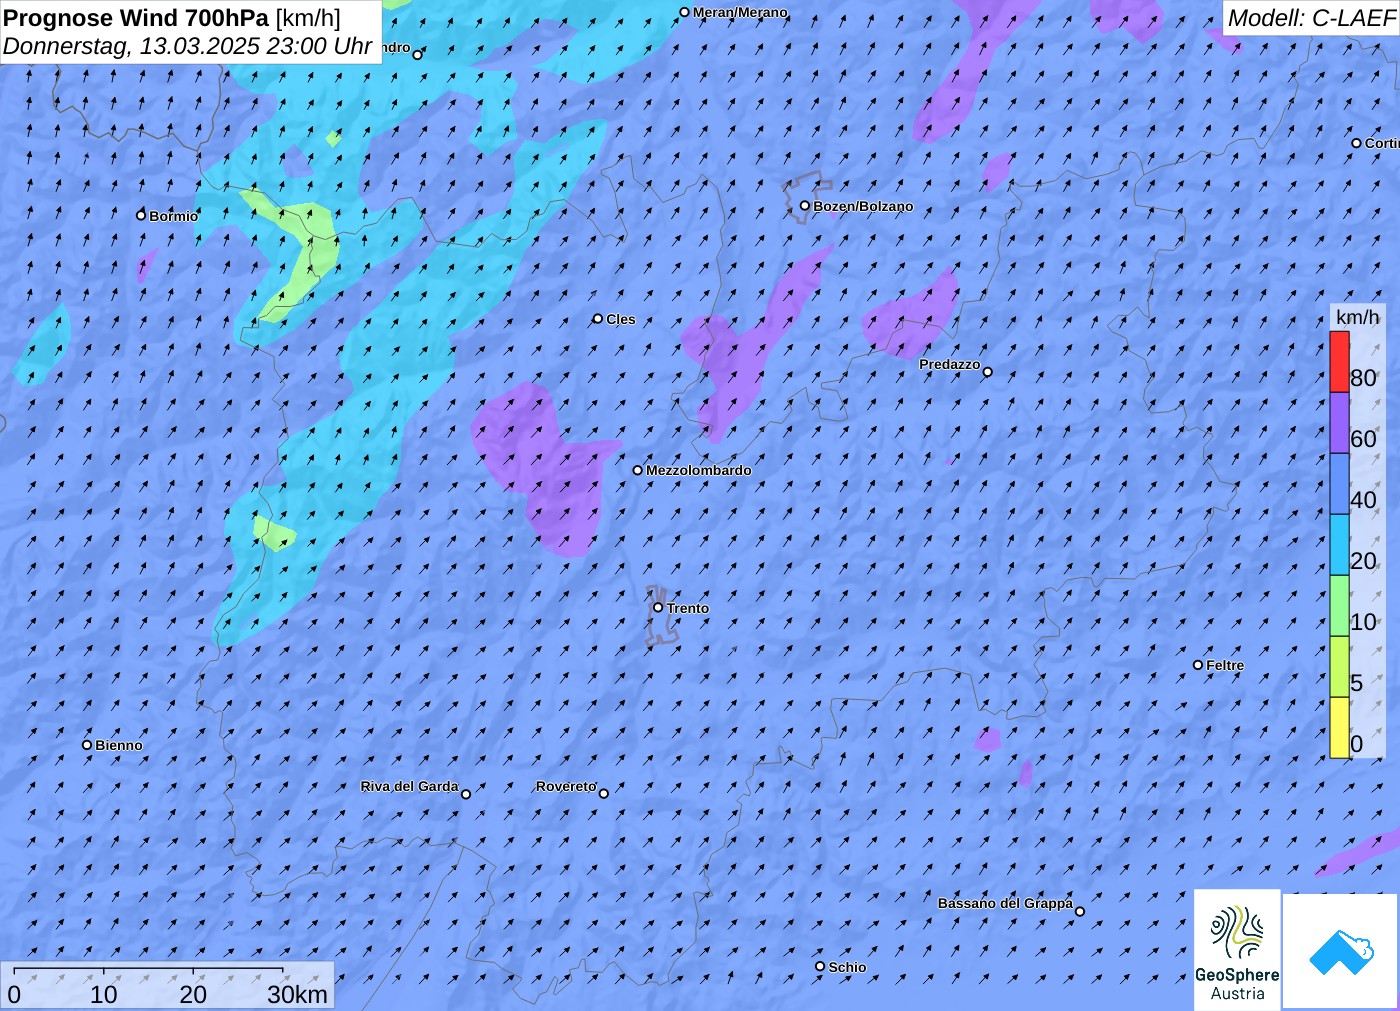Click the 'Bozen/Bolzano' city label
The image size is (1400, 1011).
click(x=863, y=206)
